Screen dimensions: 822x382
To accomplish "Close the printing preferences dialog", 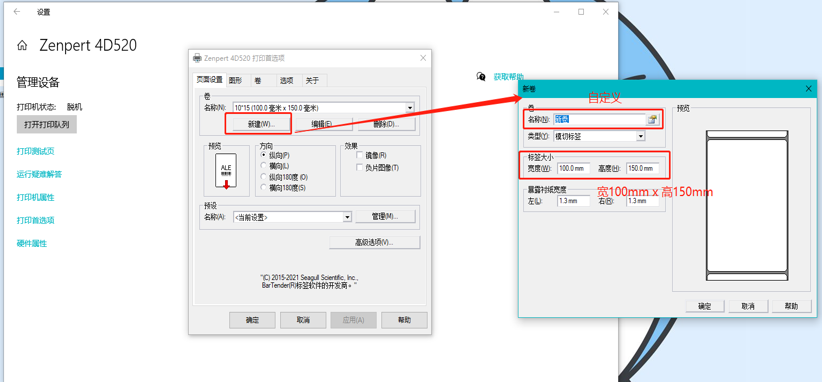I will tap(423, 58).
